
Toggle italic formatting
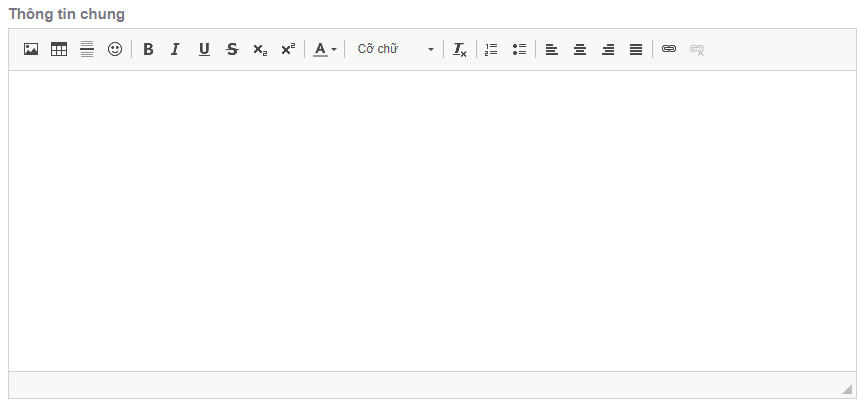tap(176, 49)
